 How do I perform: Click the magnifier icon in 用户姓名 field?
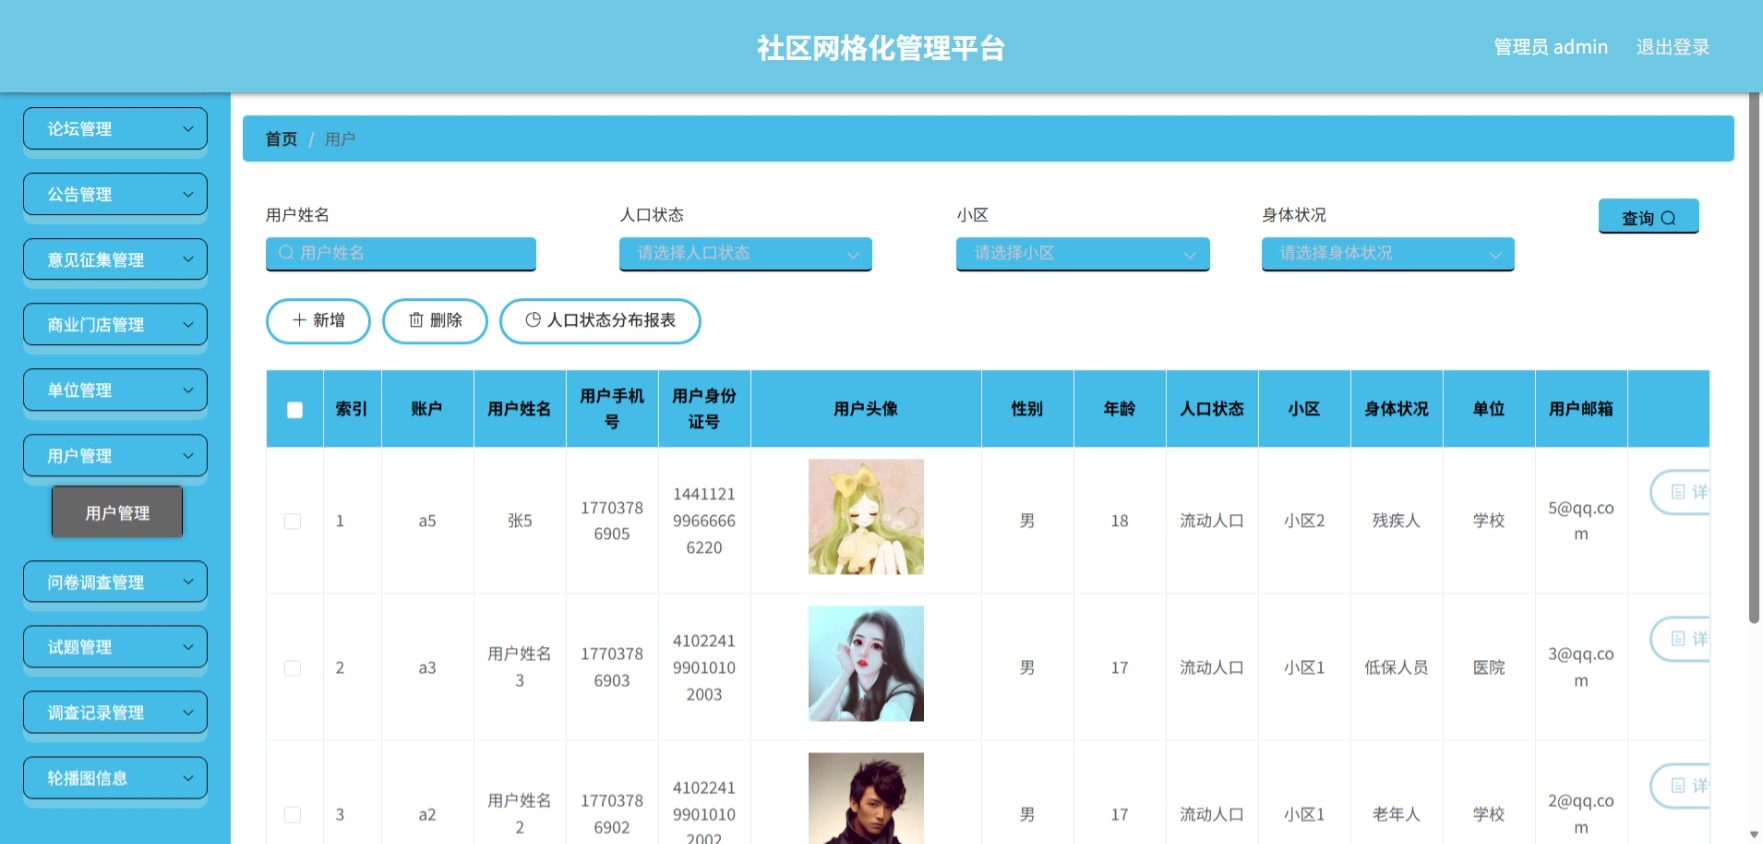[286, 253]
